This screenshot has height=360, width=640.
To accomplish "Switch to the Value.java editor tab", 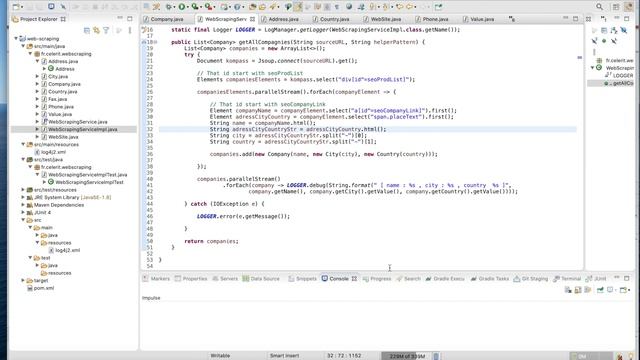I will click(482, 19).
